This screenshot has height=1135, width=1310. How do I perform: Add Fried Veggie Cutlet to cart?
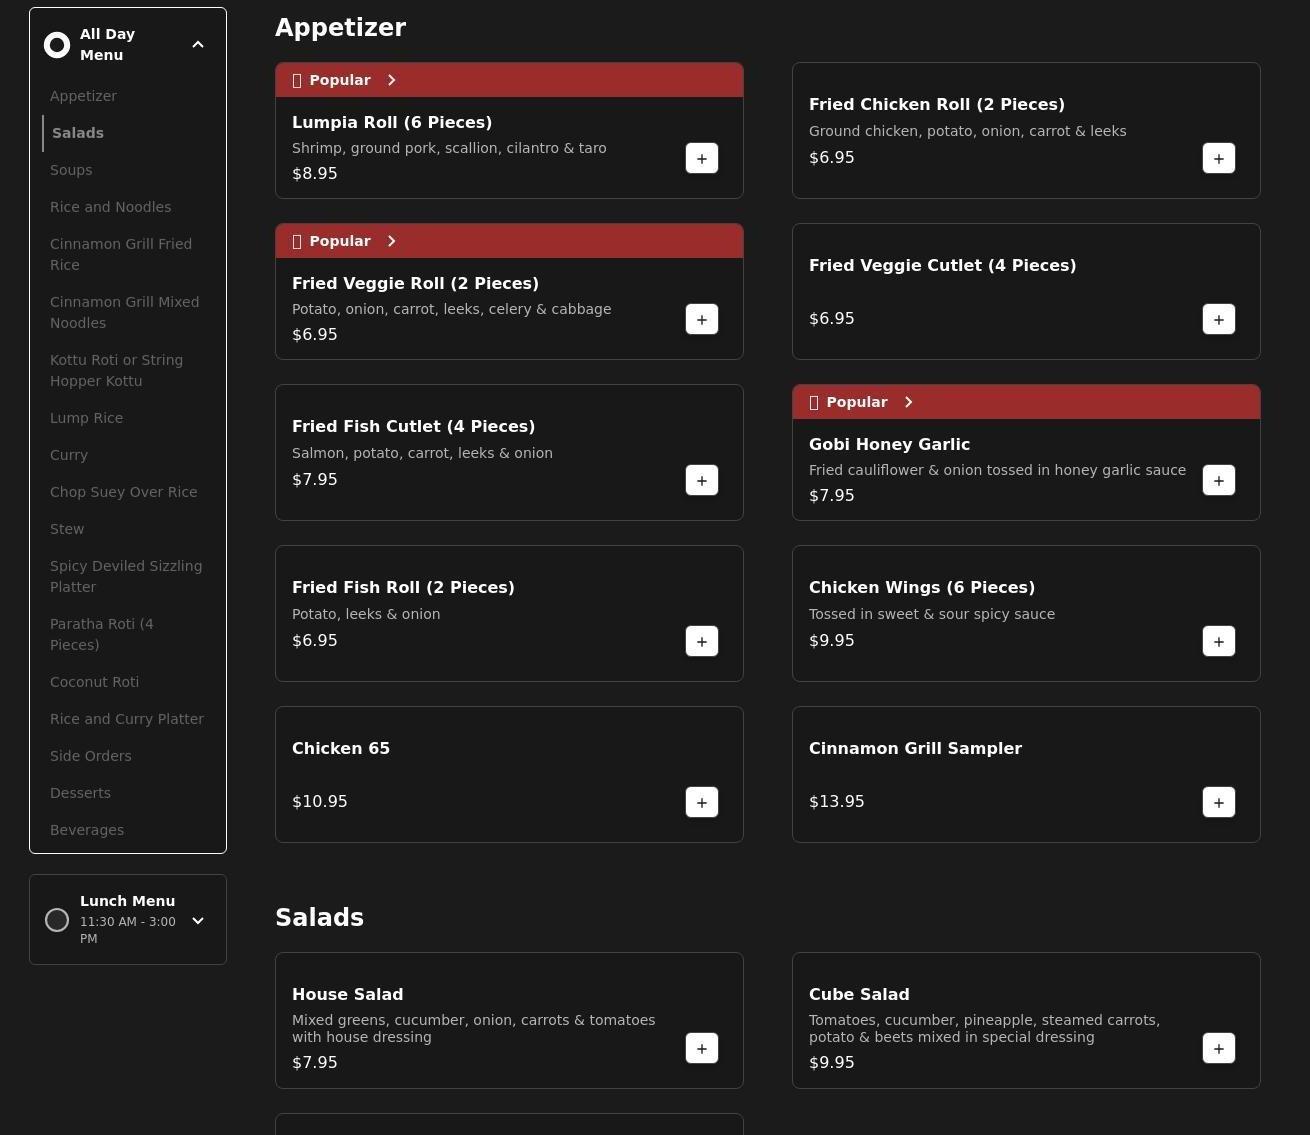click(1218, 319)
